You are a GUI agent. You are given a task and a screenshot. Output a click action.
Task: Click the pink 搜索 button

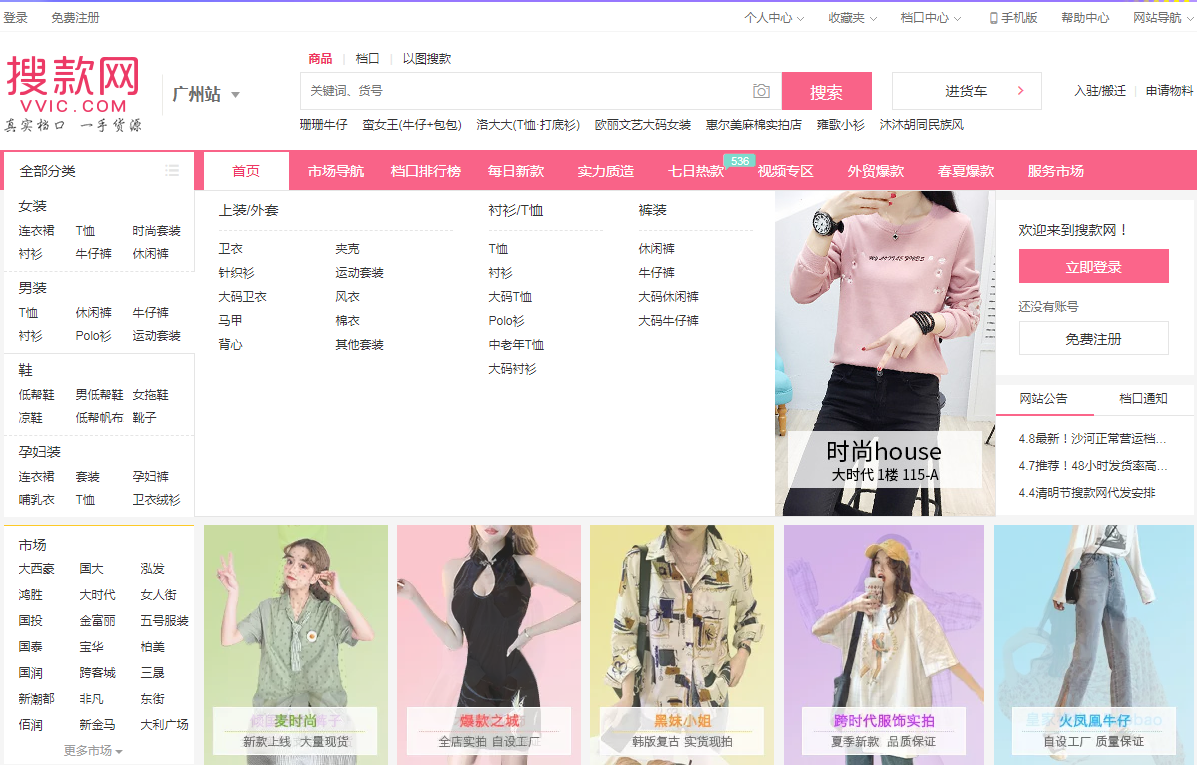click(826, 92)
